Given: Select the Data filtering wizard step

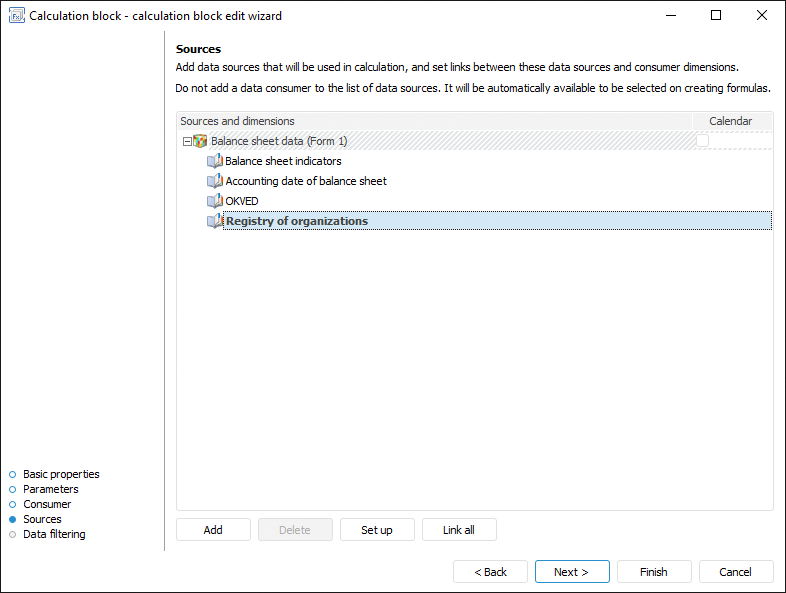Looking at the screenshot, I should 54,534.
